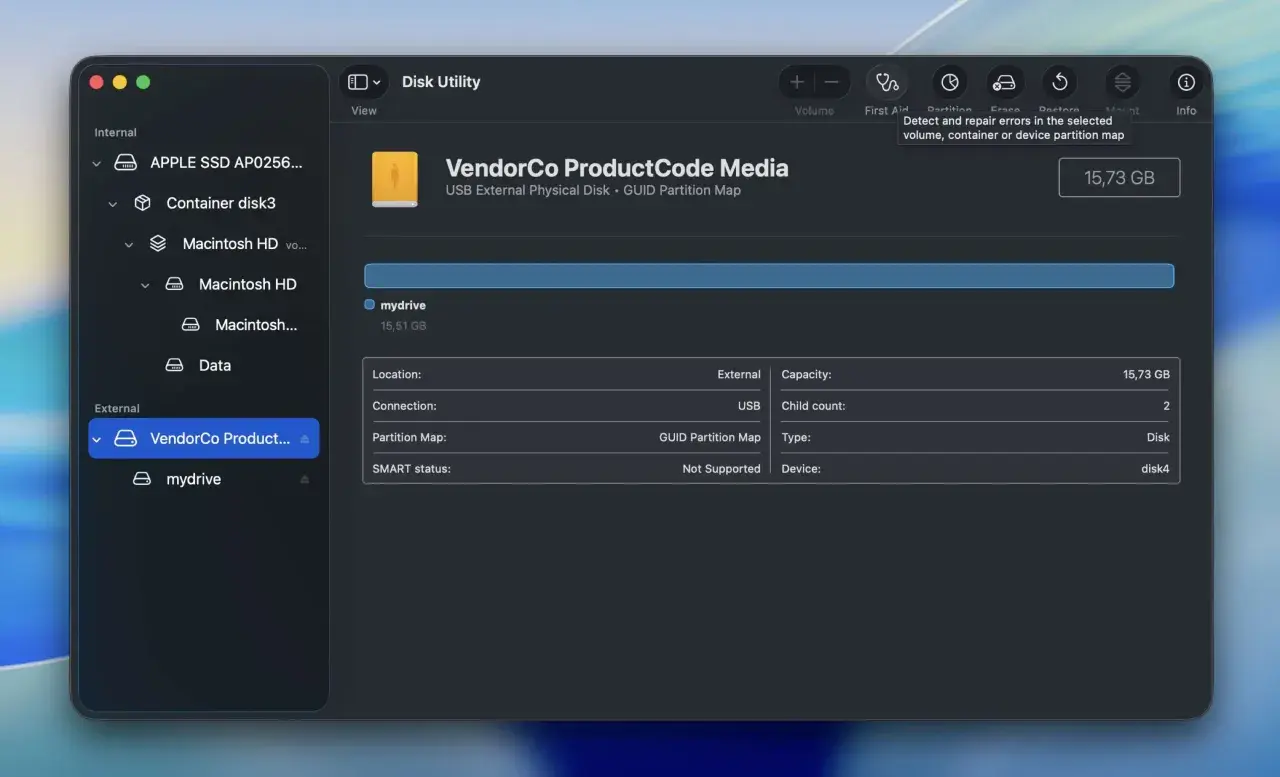Click the blue mydrive legend dot

click(x=370, y=305)
